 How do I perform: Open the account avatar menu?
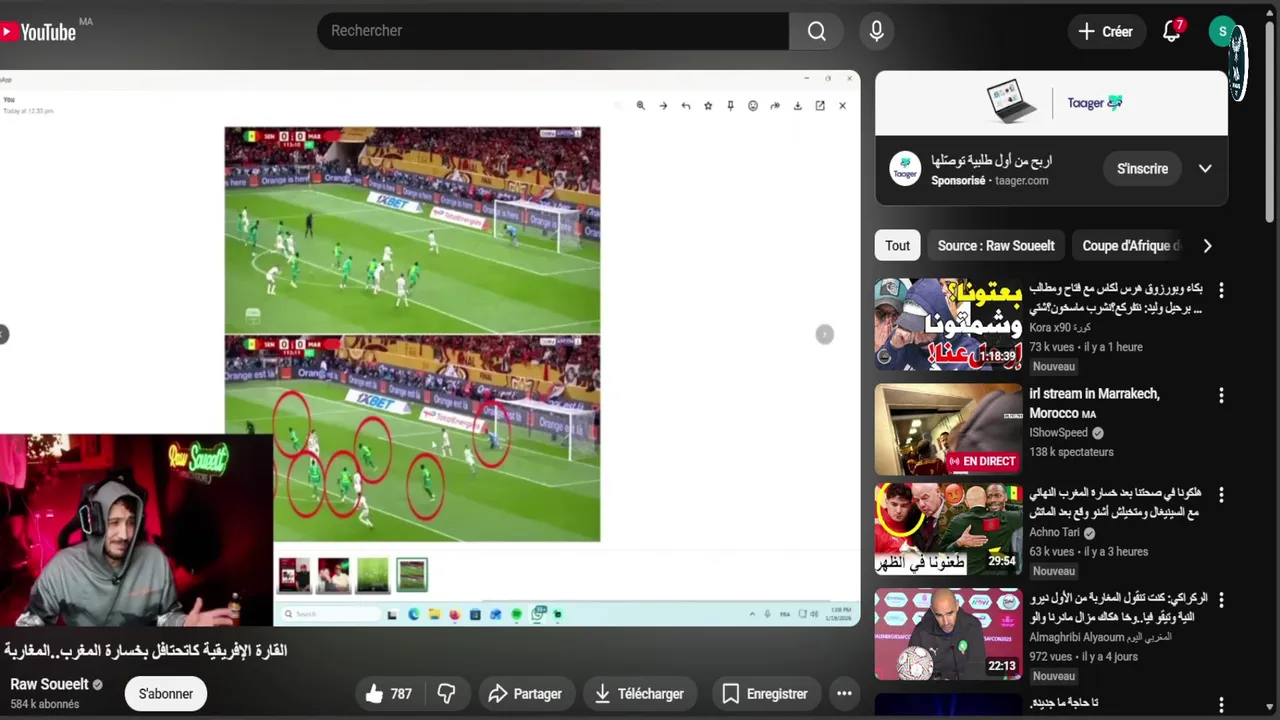(1222, 31)
